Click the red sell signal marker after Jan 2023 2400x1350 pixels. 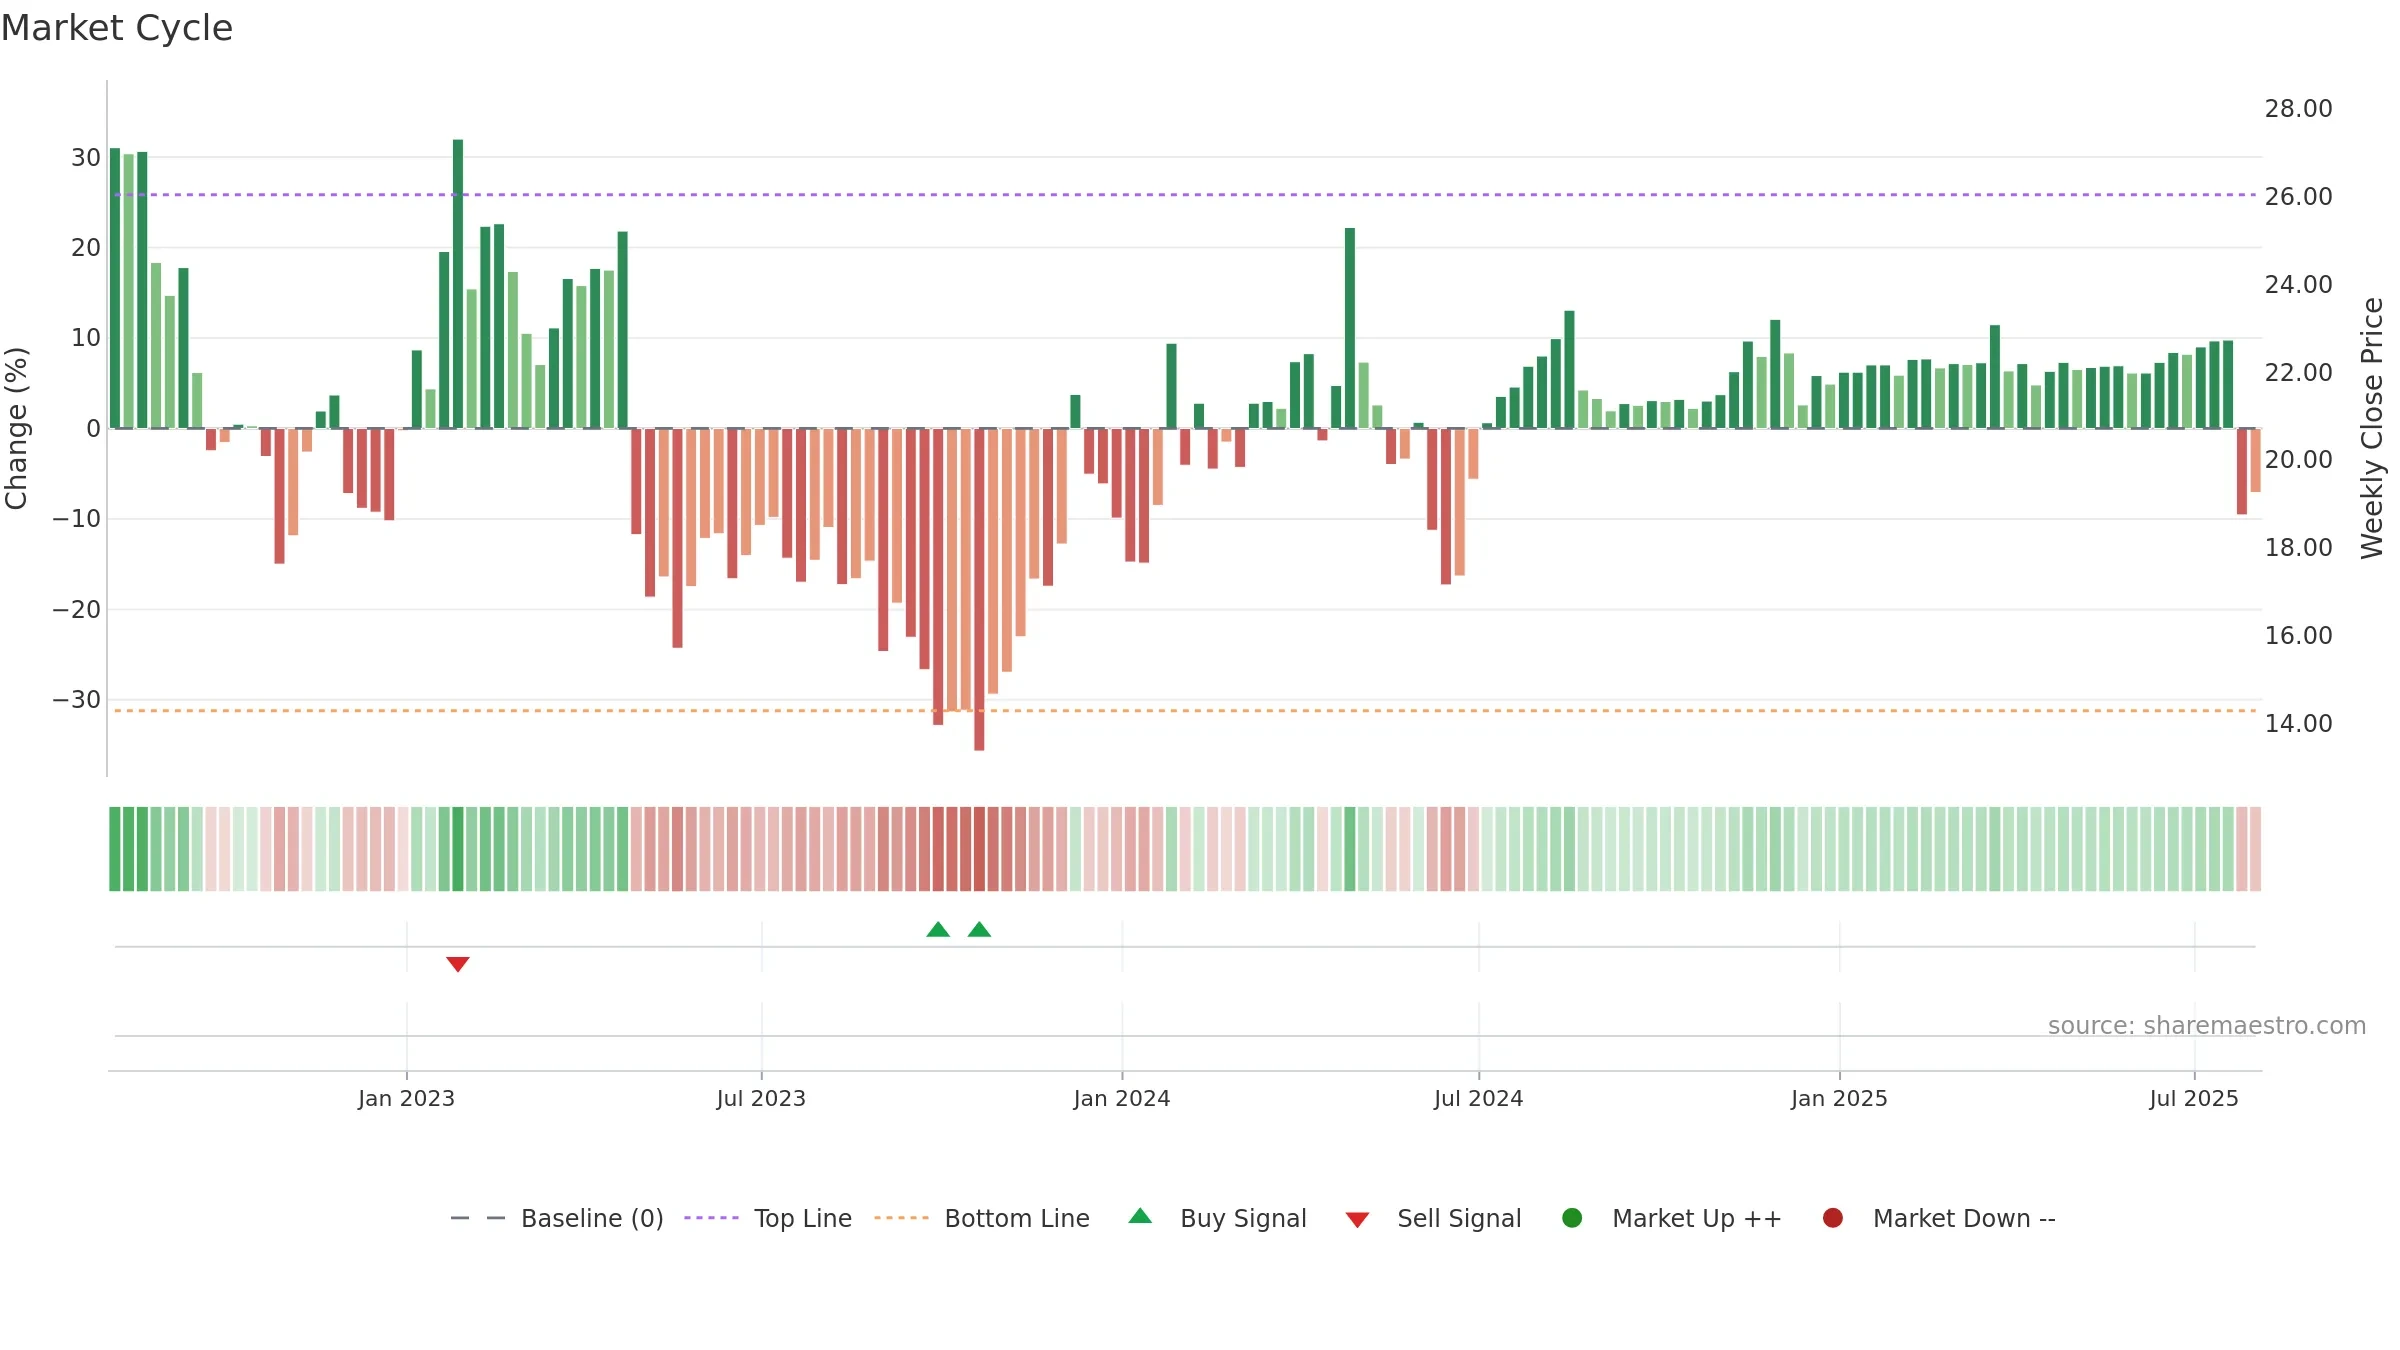(x=458, y=964)
